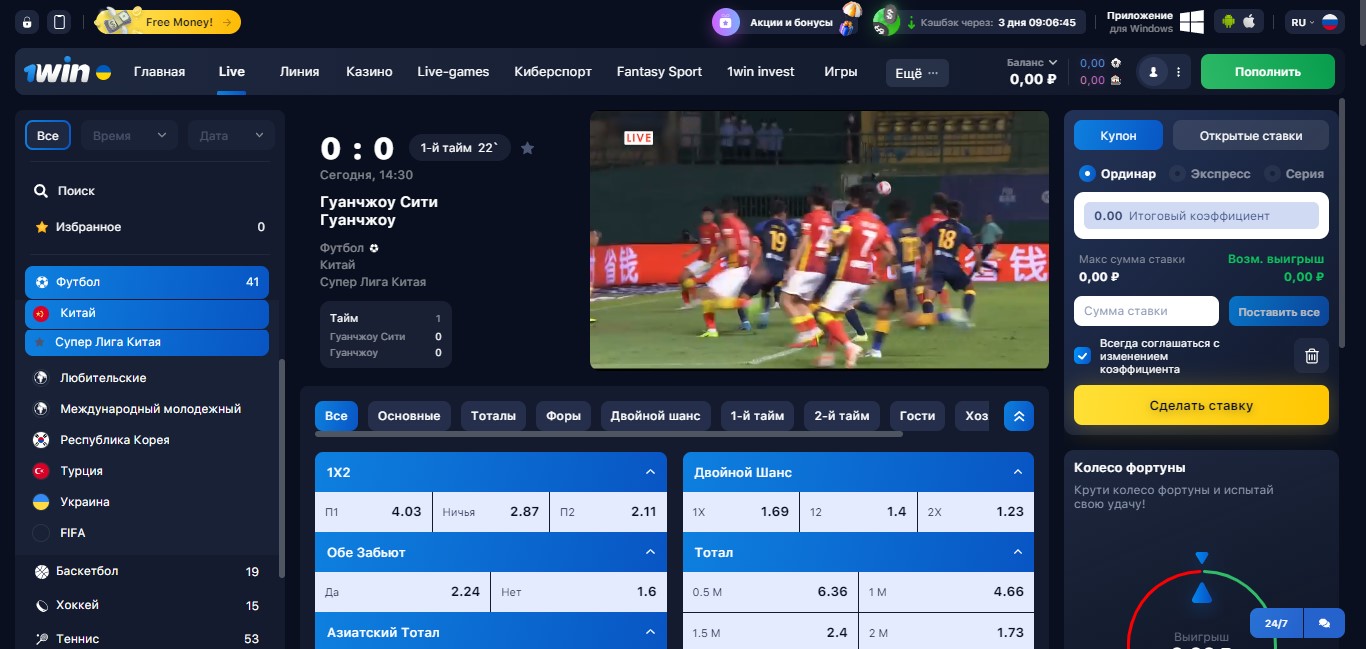This screenshot has height=649, width=1366.
Task: Click the Сделать ставку button
Action: point(1201,406)
